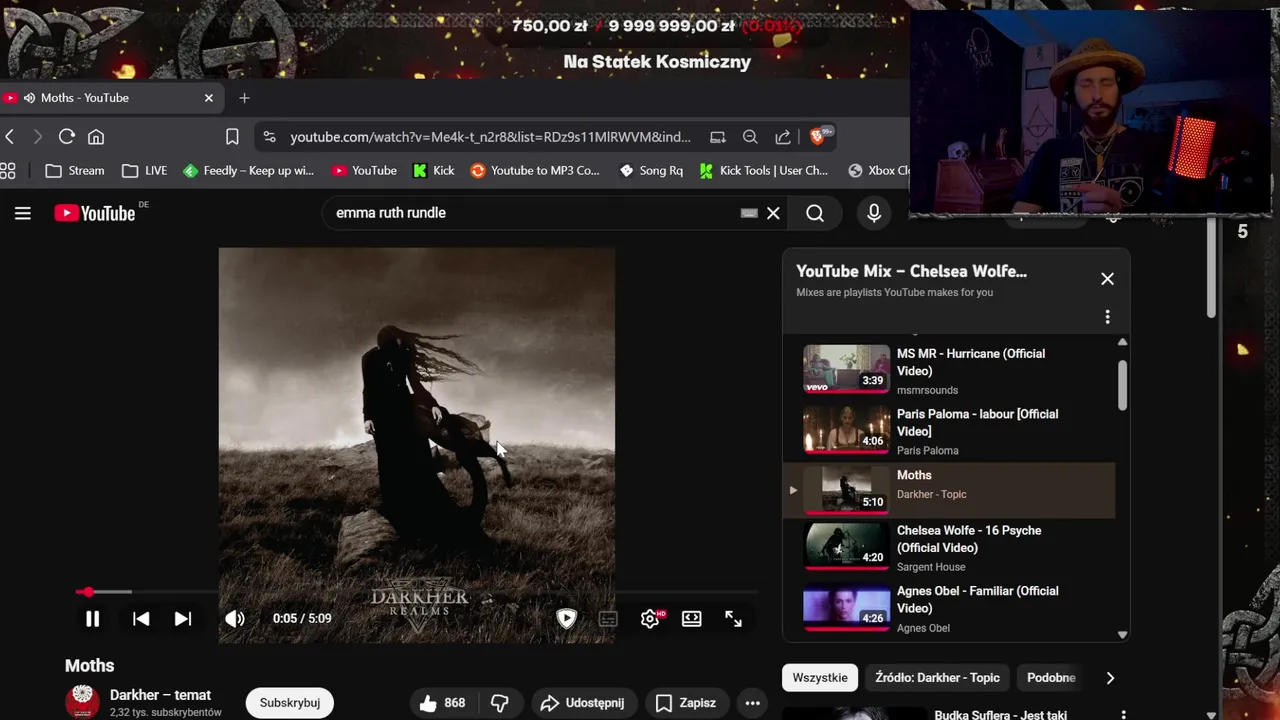Reload the page
Screen dimensions: 1280x720
pos(67,137)
